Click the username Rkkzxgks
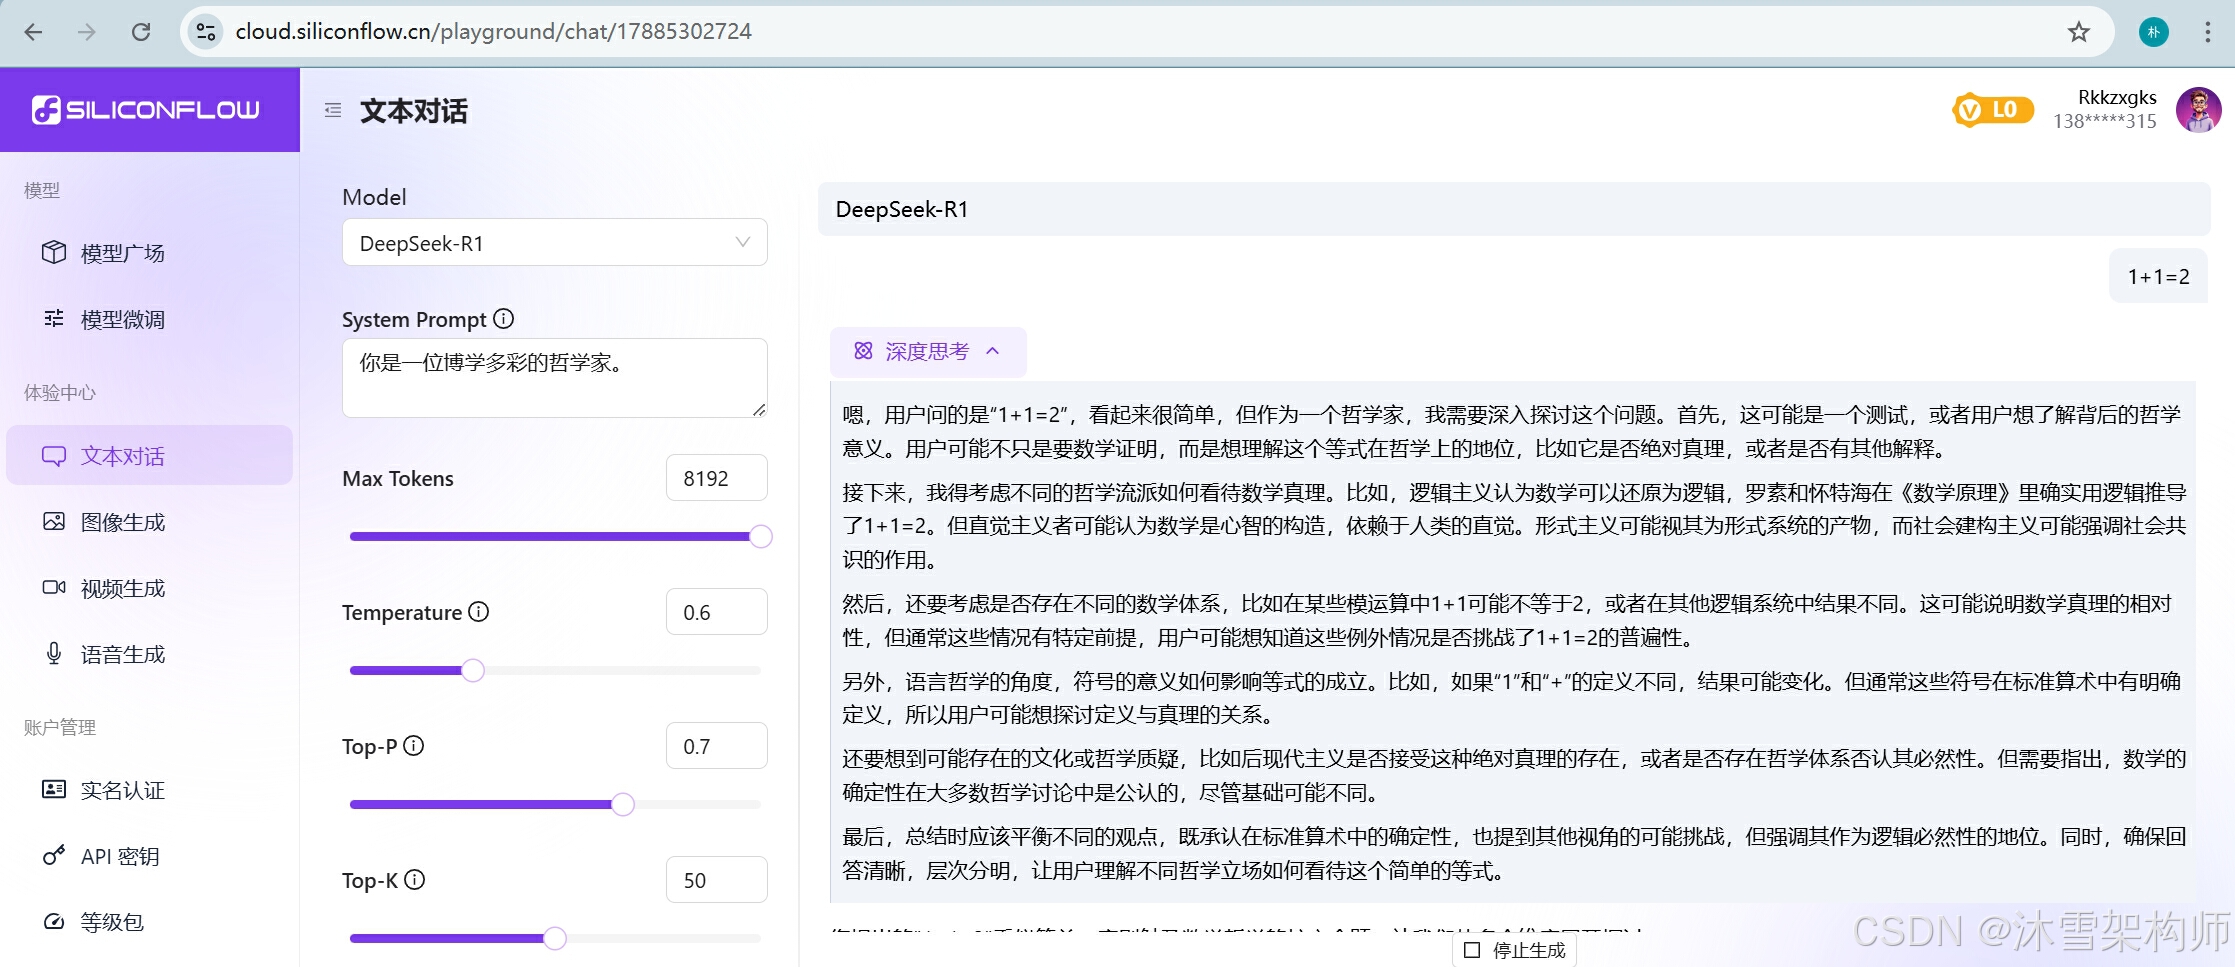This screenshot has width=2235, height=967. [x=2117, y=97]
